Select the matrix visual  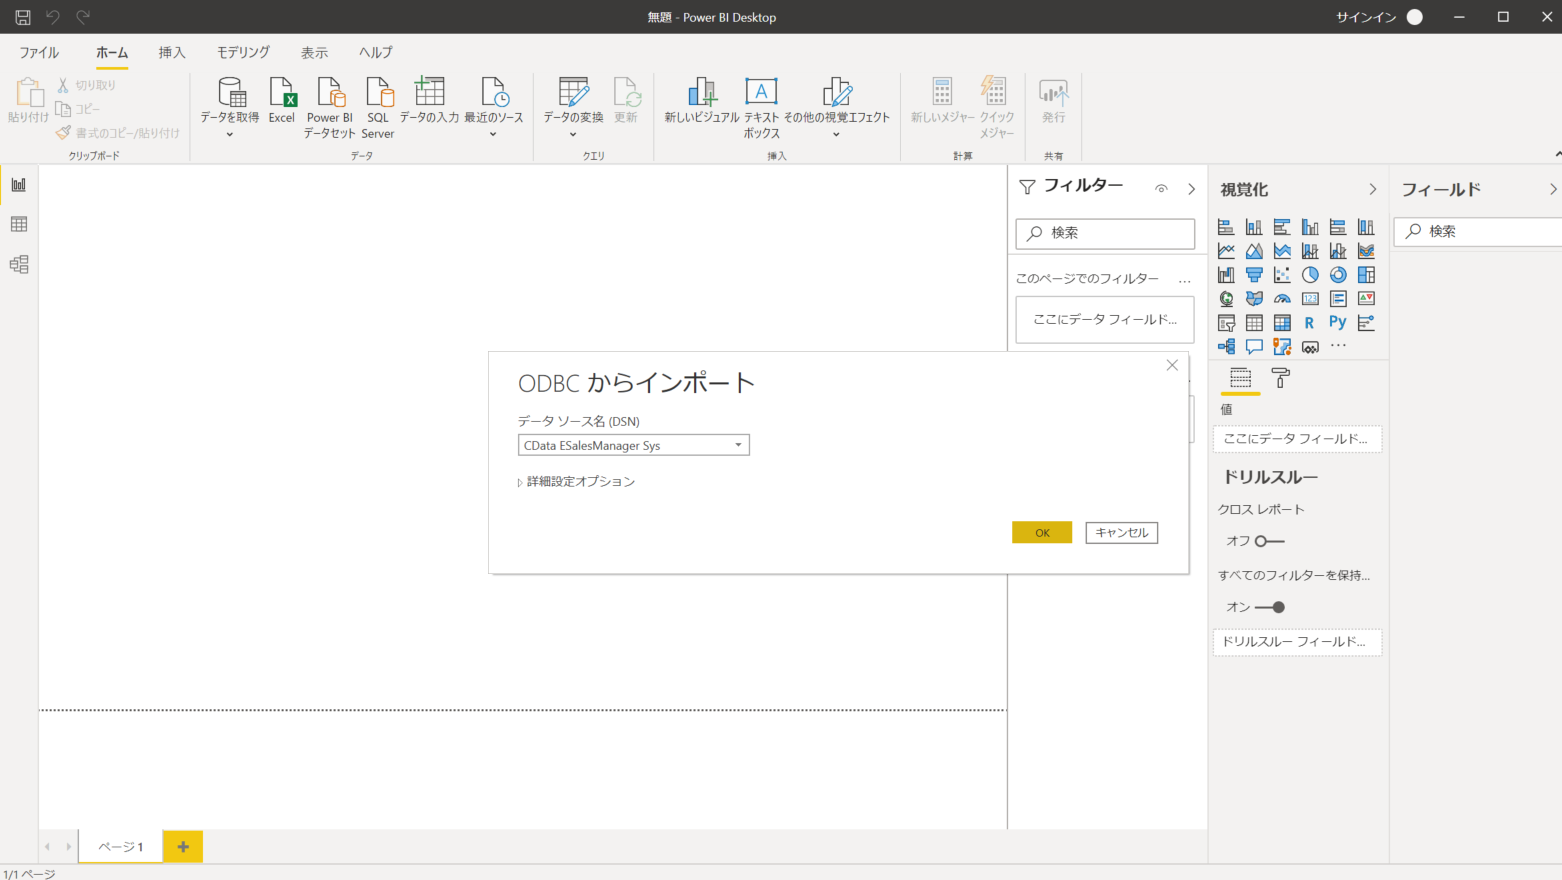pos(1282,323)
